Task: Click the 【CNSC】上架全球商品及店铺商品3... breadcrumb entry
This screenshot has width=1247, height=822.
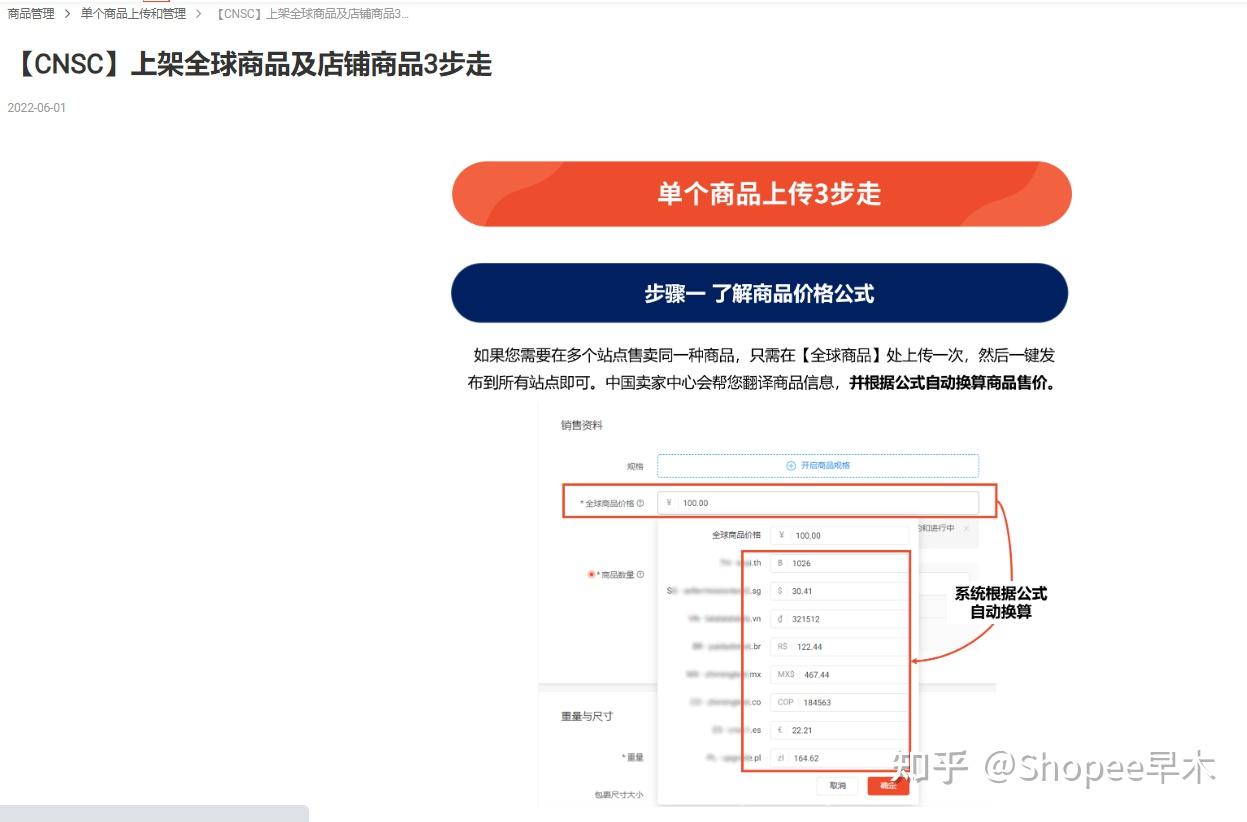Action: point(312,14)
